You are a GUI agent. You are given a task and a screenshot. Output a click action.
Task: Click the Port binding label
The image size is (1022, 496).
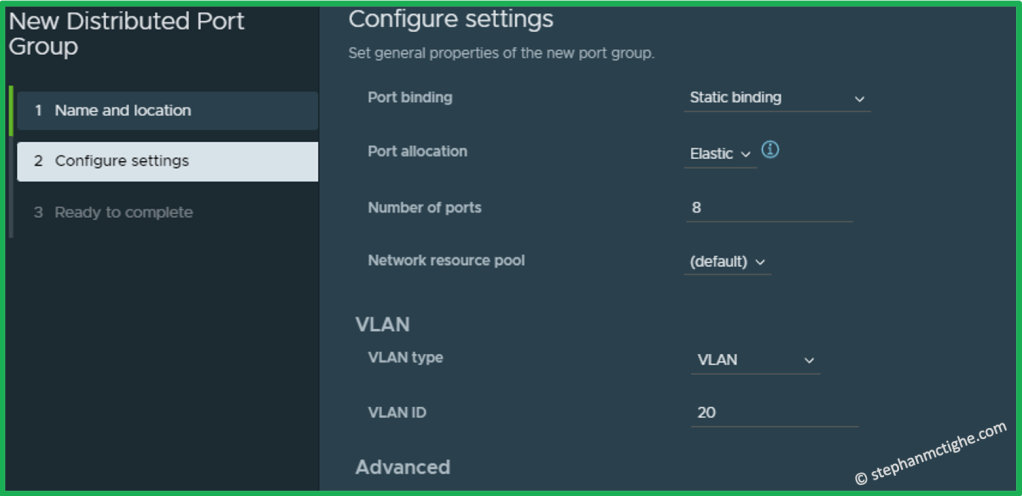pos(410,98)
